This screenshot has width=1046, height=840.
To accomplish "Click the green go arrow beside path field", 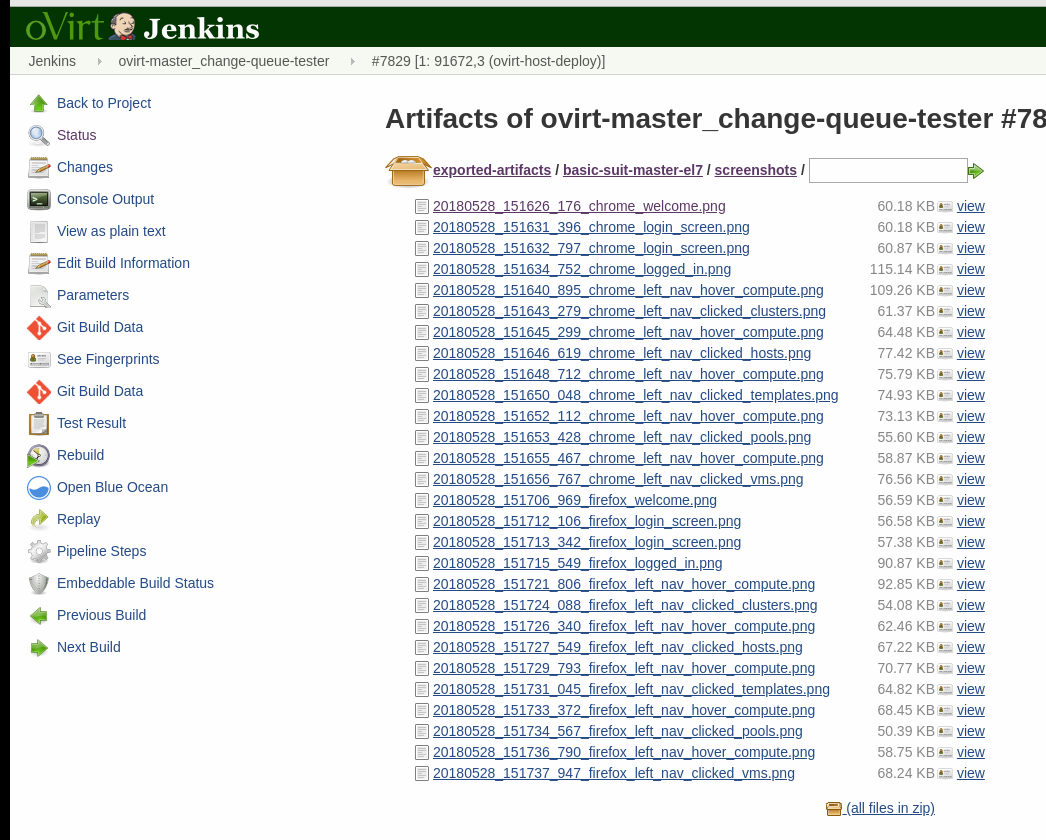I will [x=976, y=171].
